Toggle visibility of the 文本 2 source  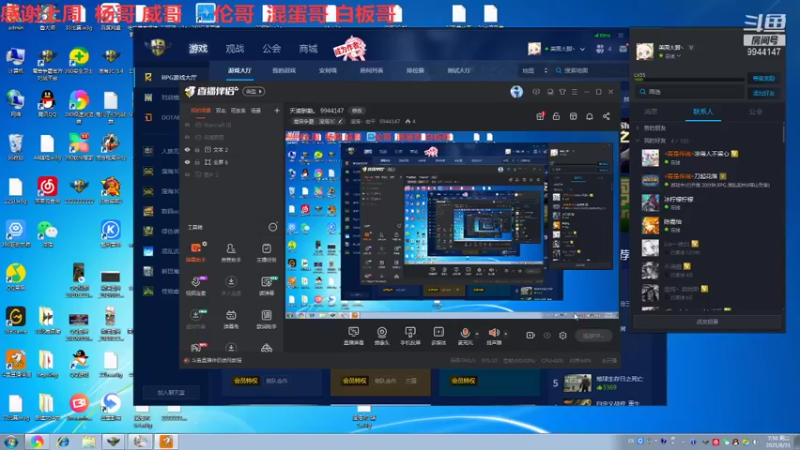pos(187,149)
